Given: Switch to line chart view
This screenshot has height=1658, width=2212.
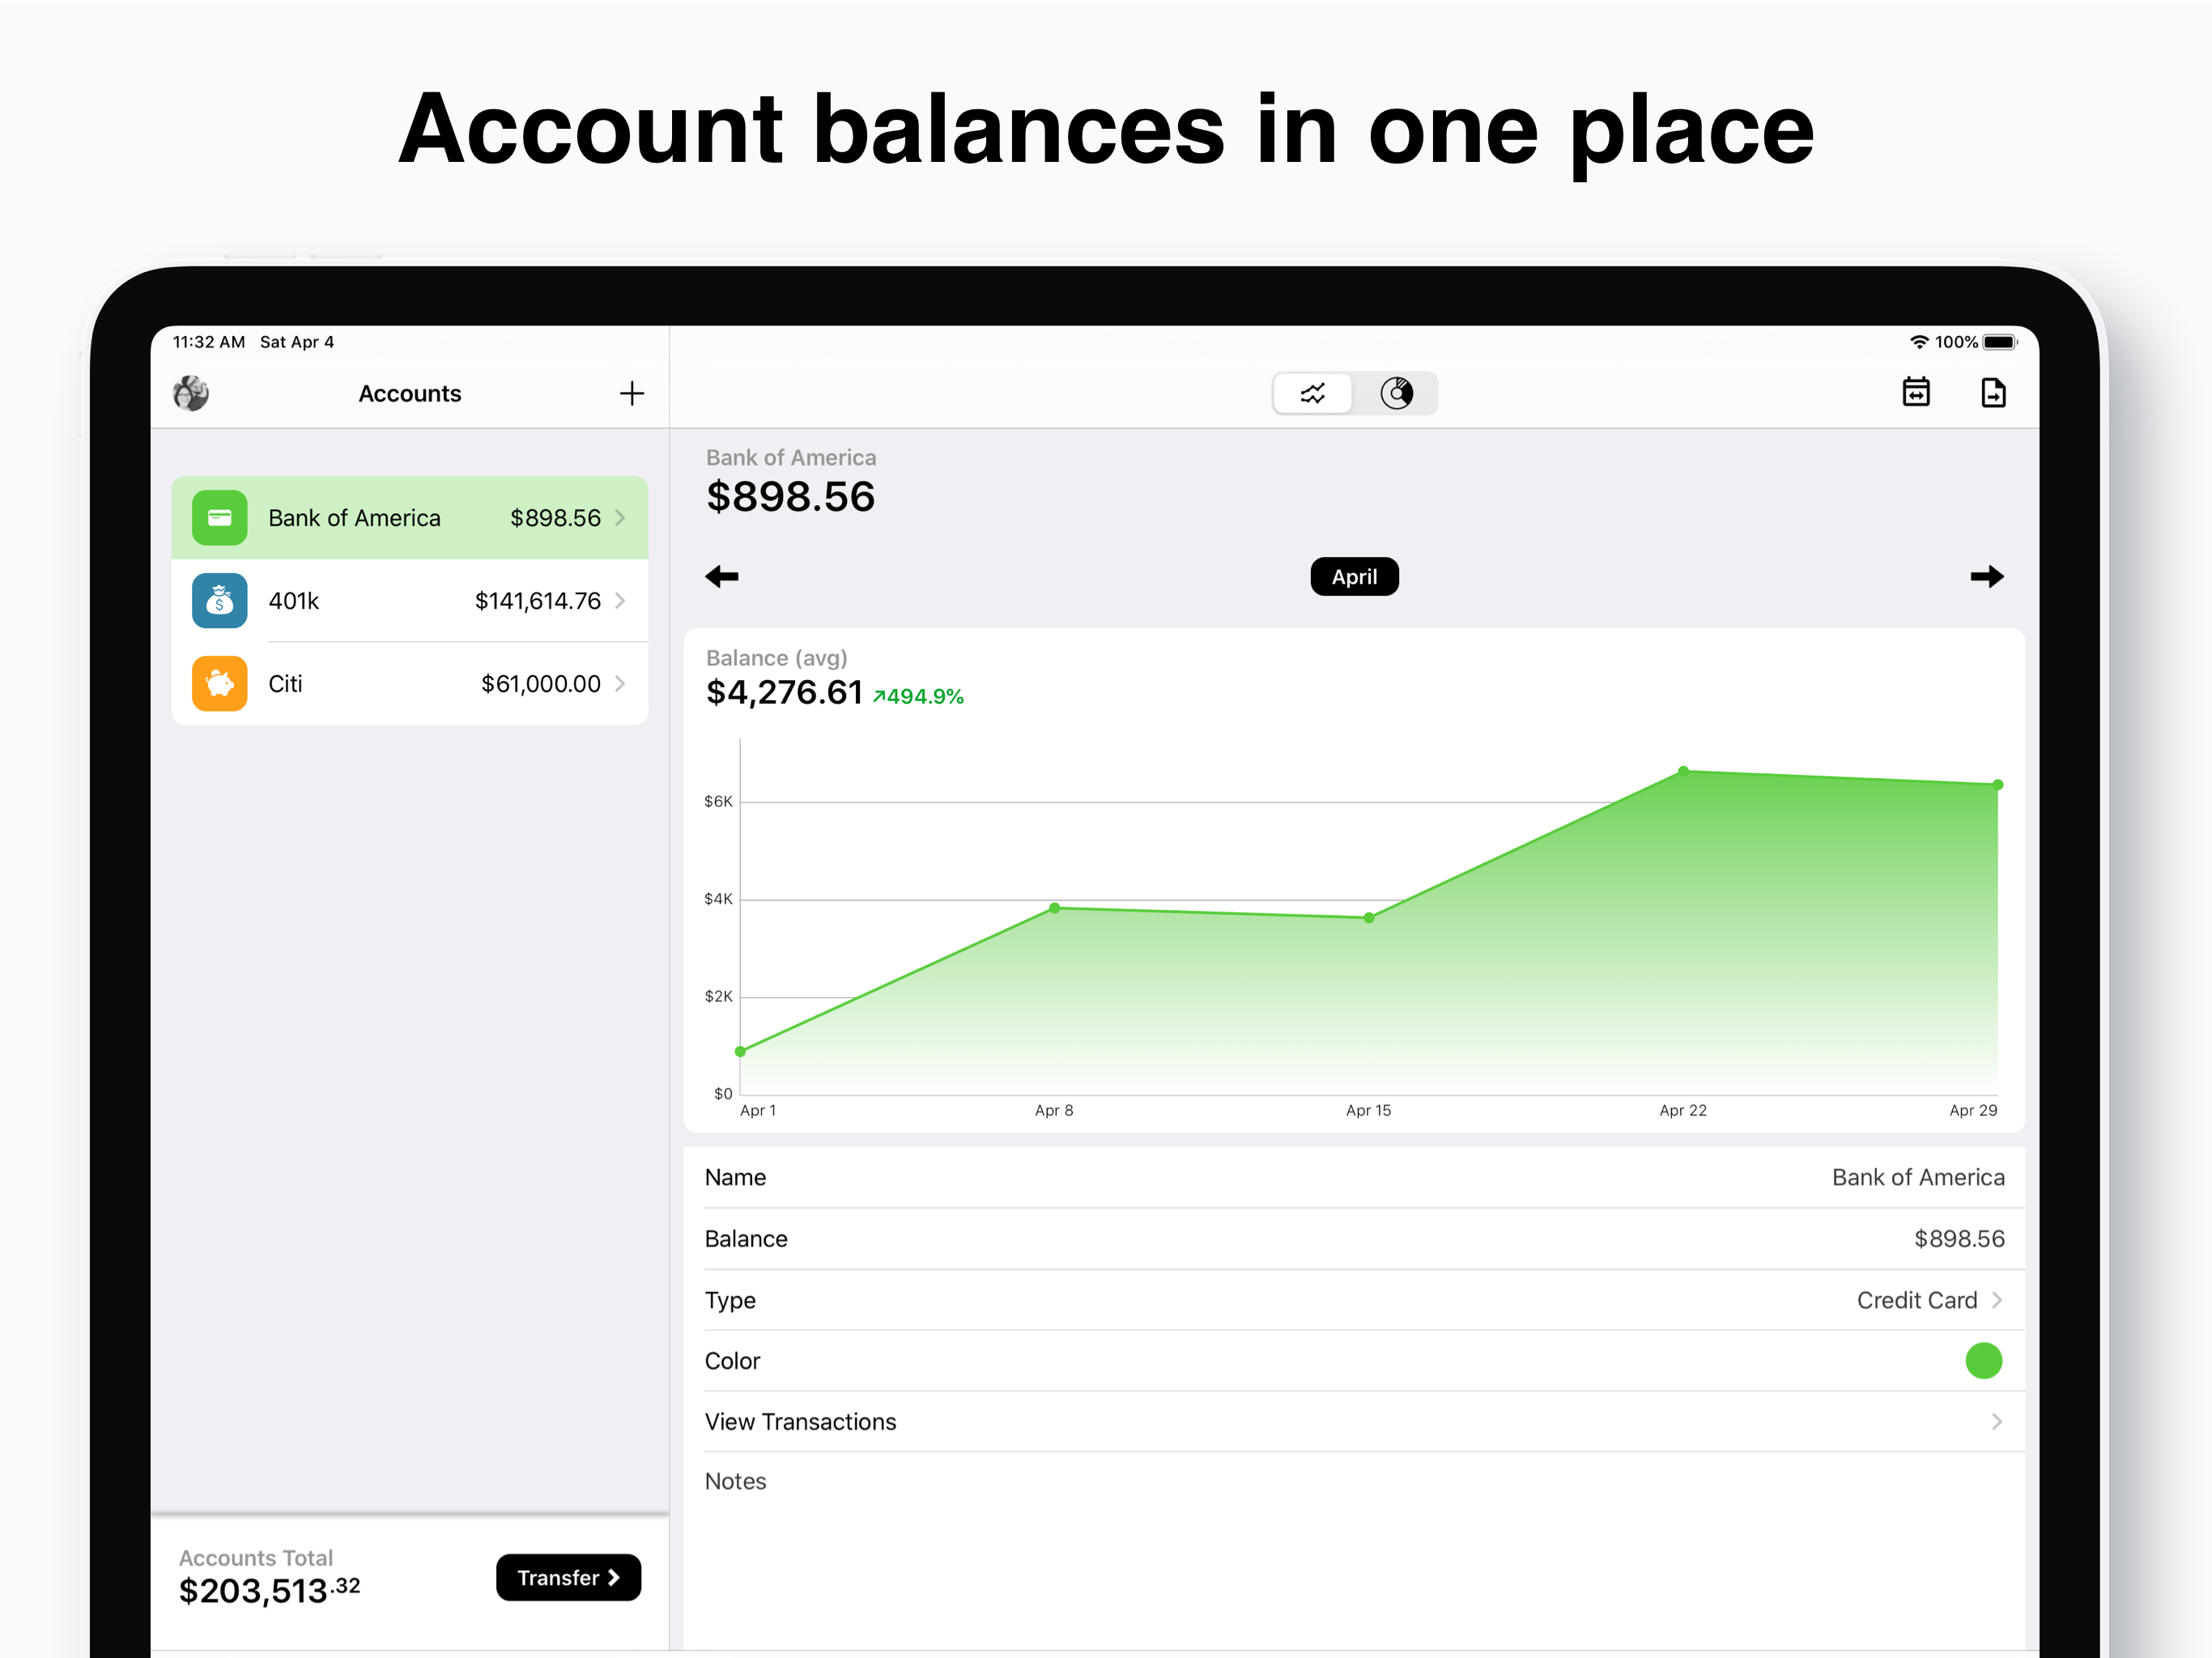Looking at the screenshot, I should point(1312,393).
